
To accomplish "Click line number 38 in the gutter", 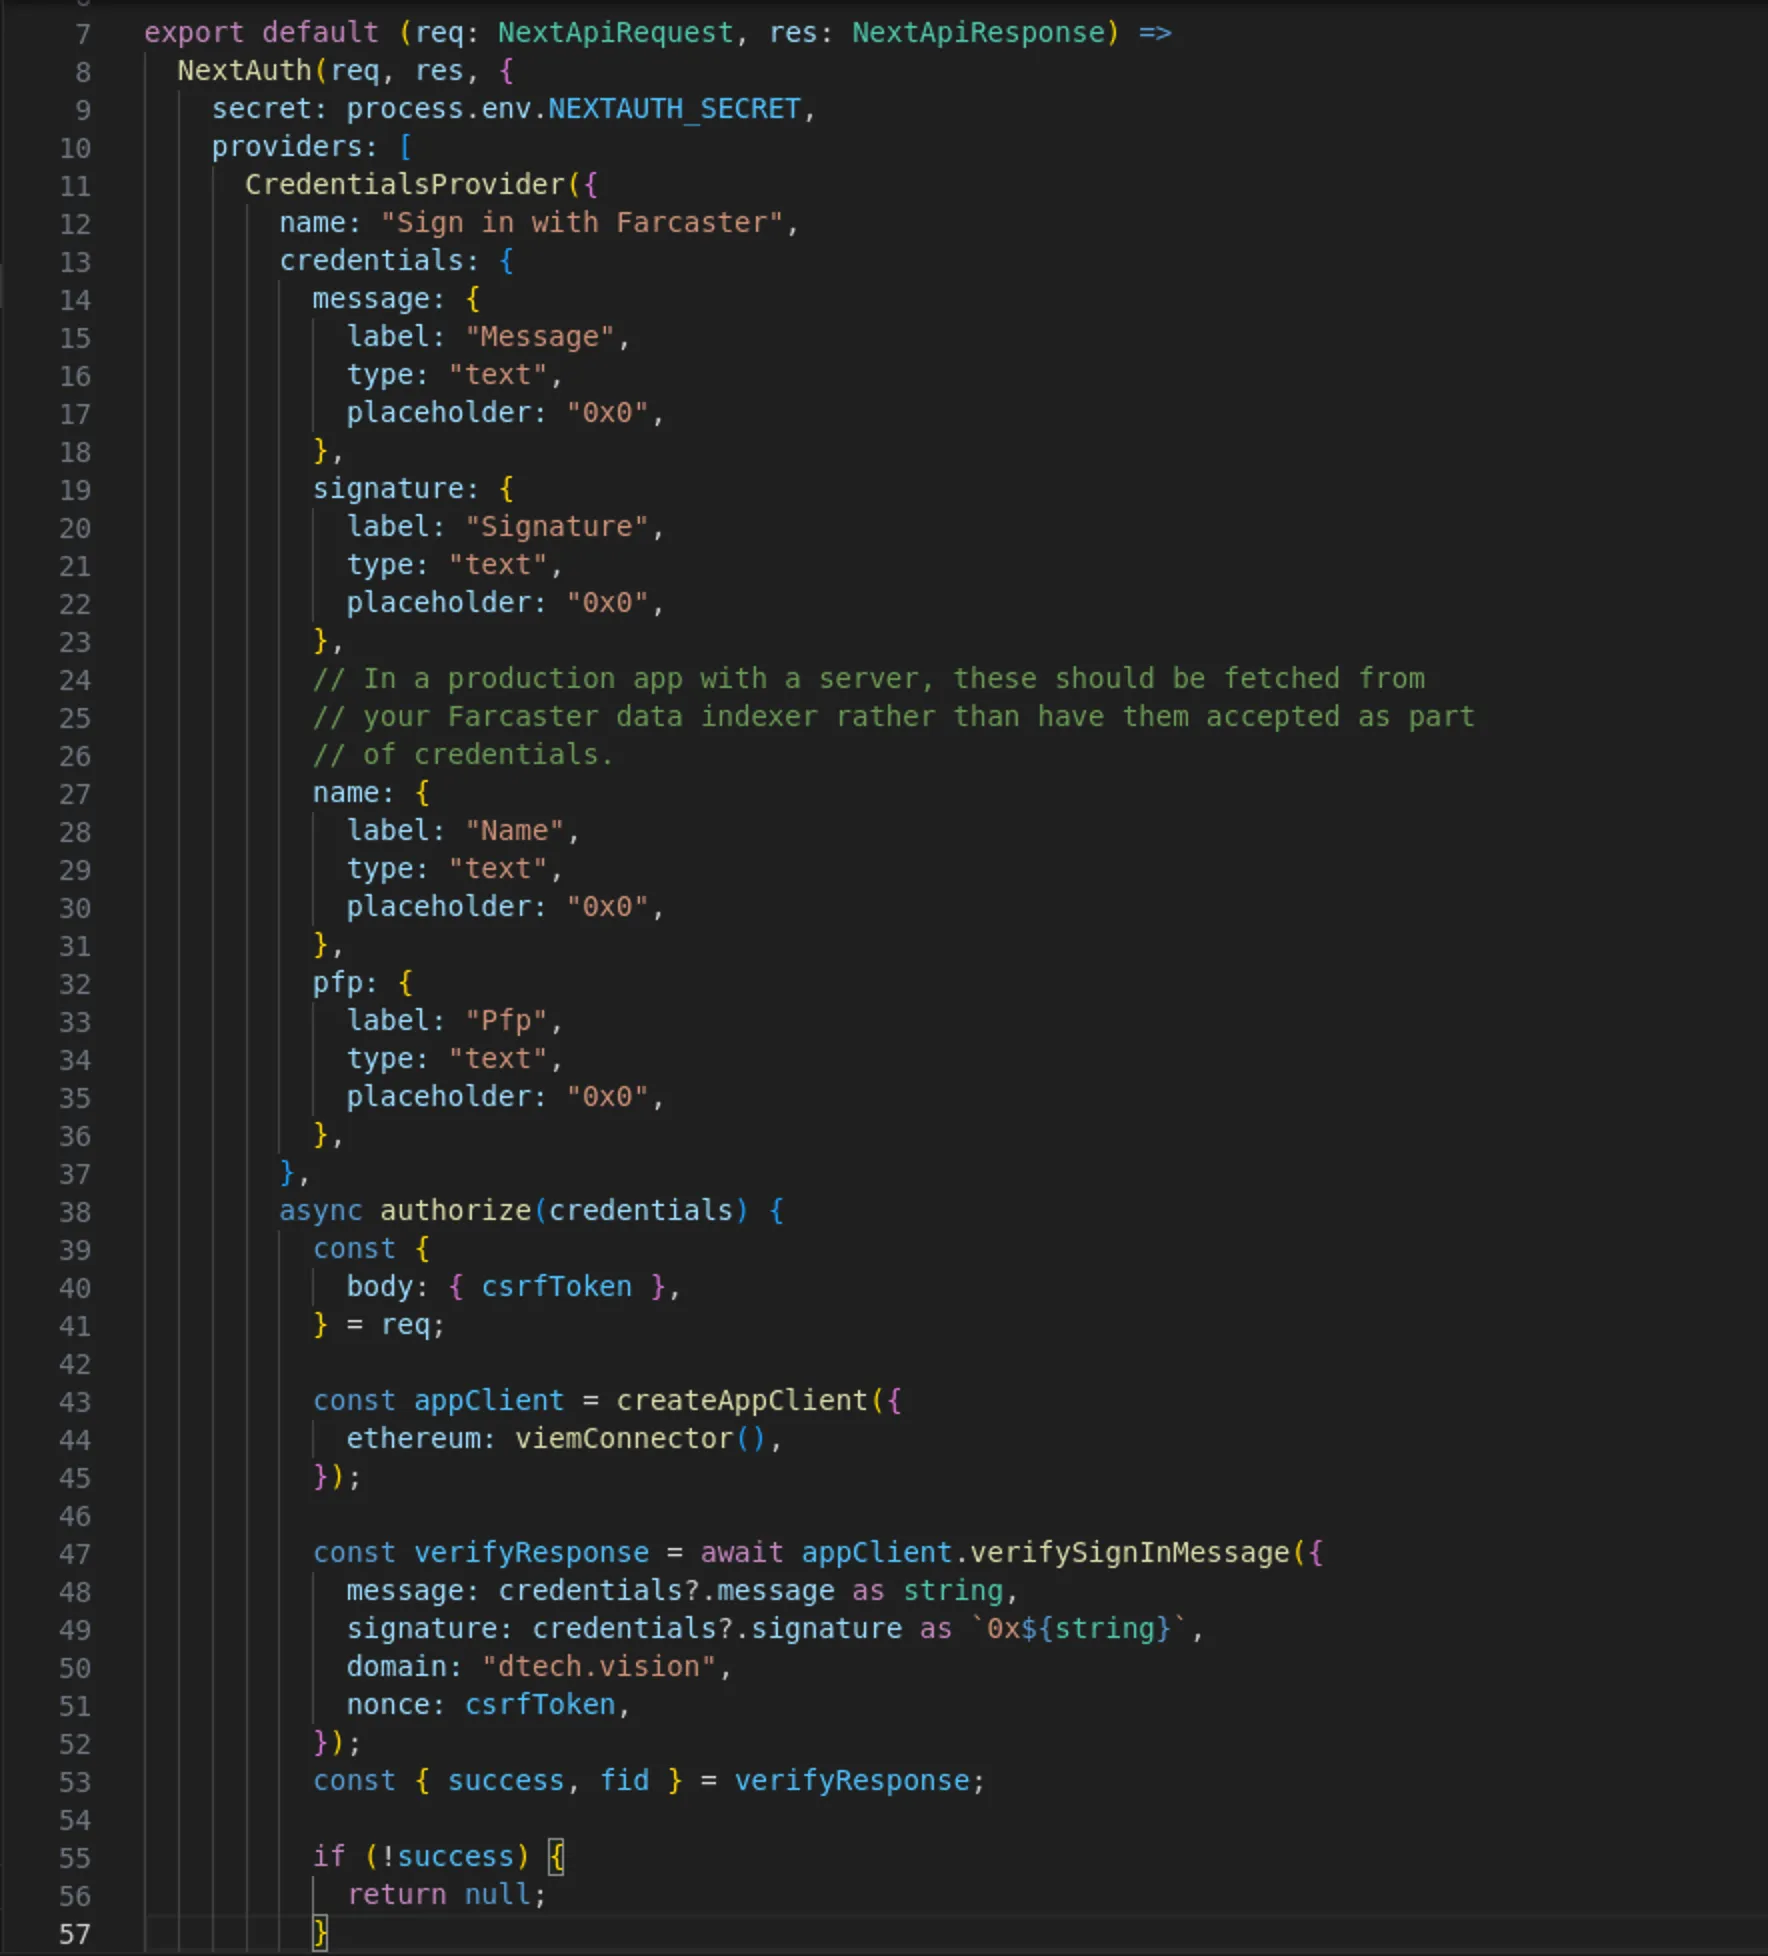I will [x=75, y=1212].
